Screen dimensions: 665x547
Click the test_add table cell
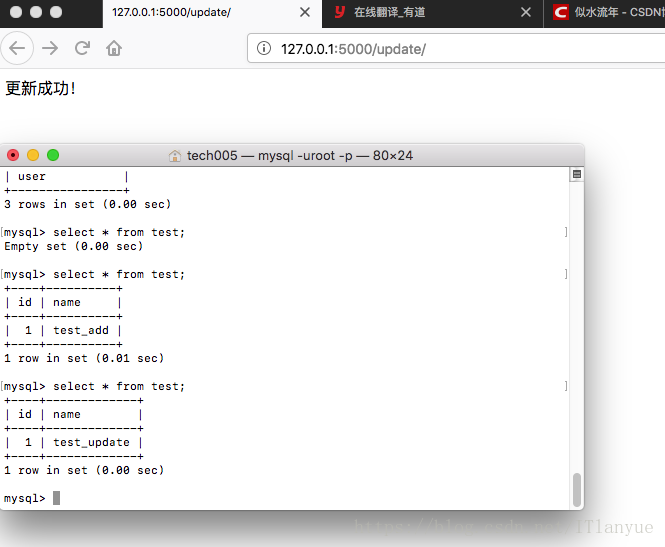[81, 330]
